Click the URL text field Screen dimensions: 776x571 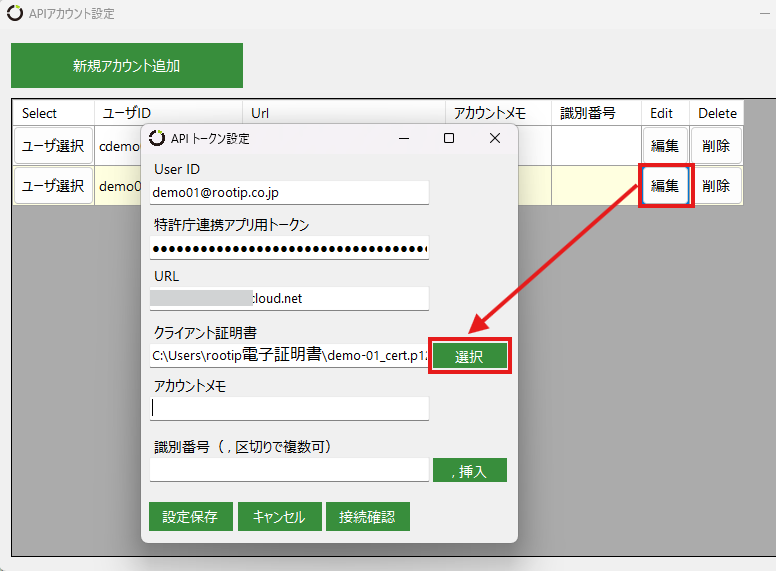289,297
